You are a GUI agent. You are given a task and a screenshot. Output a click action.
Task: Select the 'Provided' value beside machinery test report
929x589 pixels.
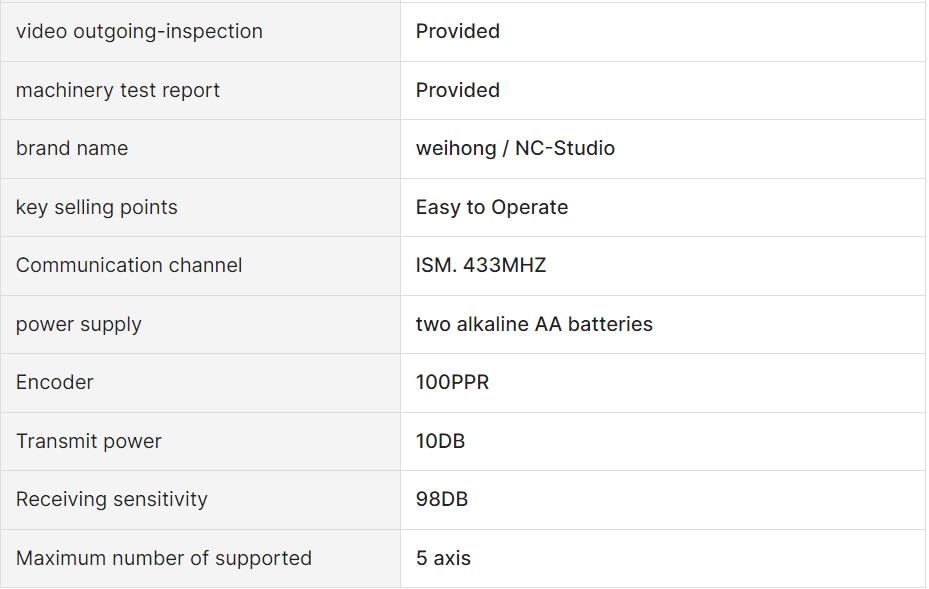coord(457,90)
